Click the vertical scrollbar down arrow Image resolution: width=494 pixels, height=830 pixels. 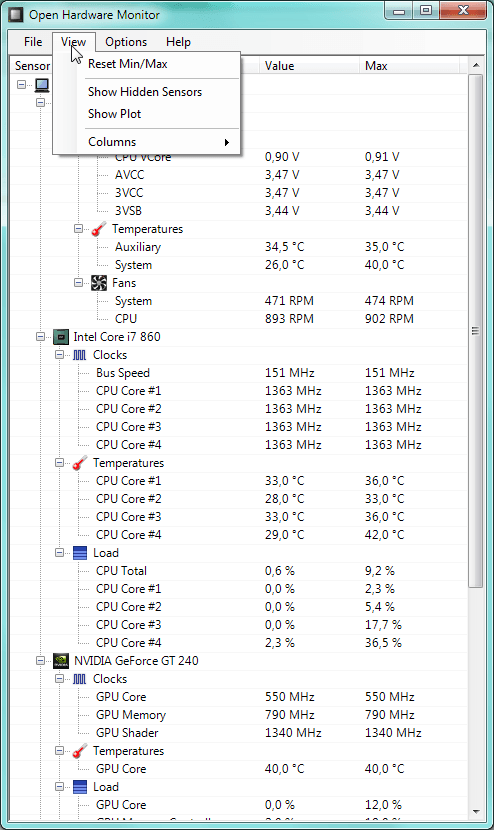pyautogui.click(x=475, y=811)
